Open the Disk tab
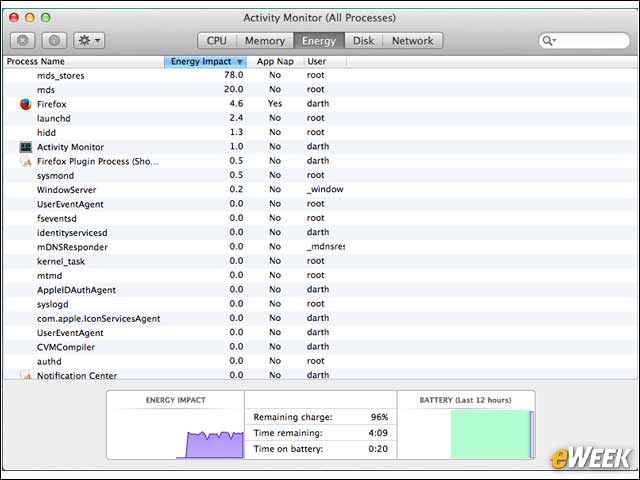 tap(363, 41)
